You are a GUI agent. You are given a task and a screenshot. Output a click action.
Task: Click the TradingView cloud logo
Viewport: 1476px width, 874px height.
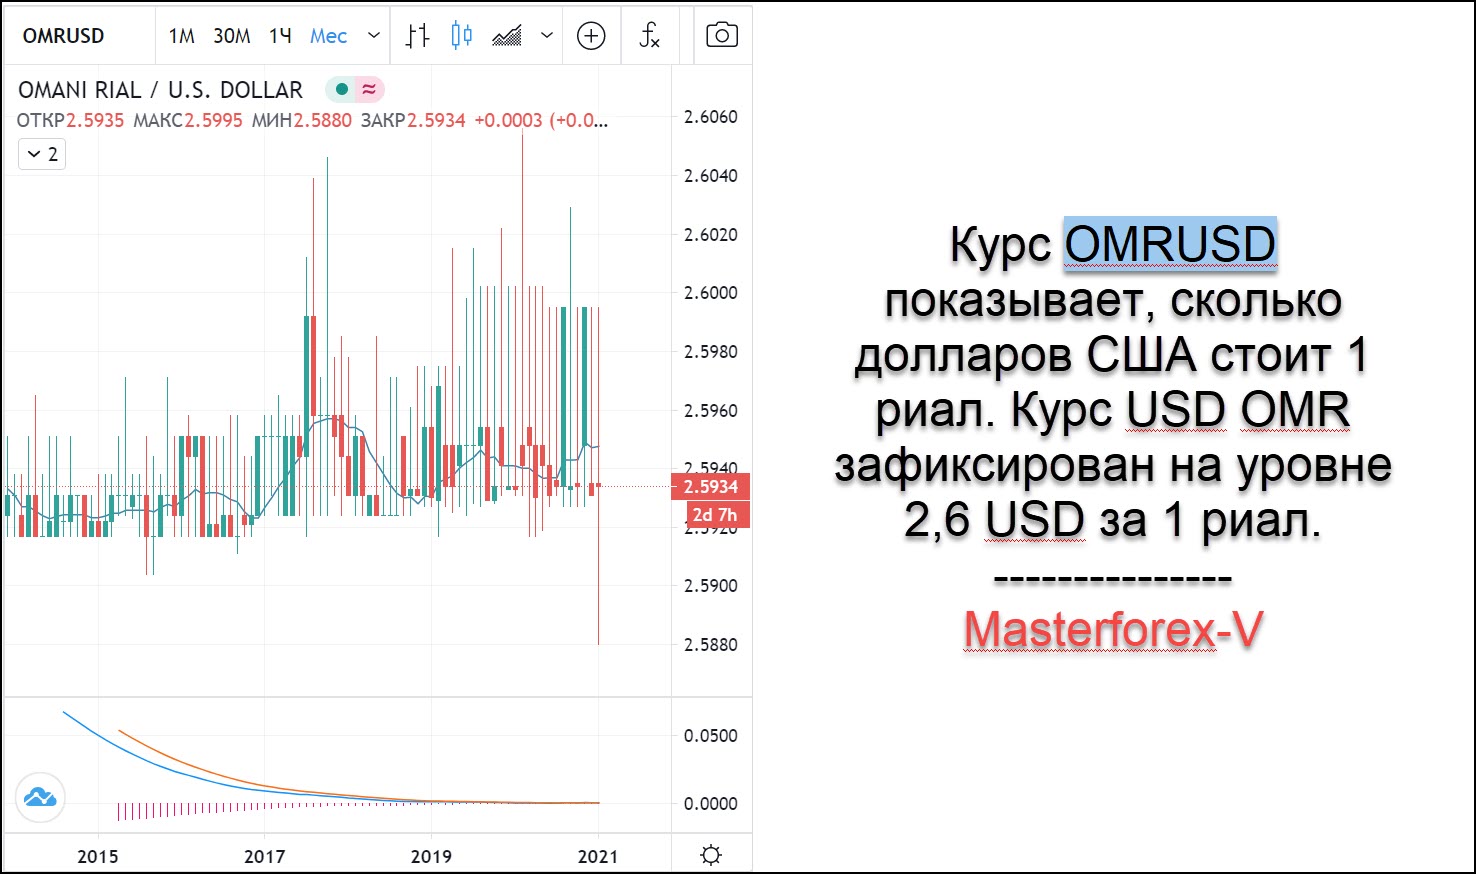(40, 797)
